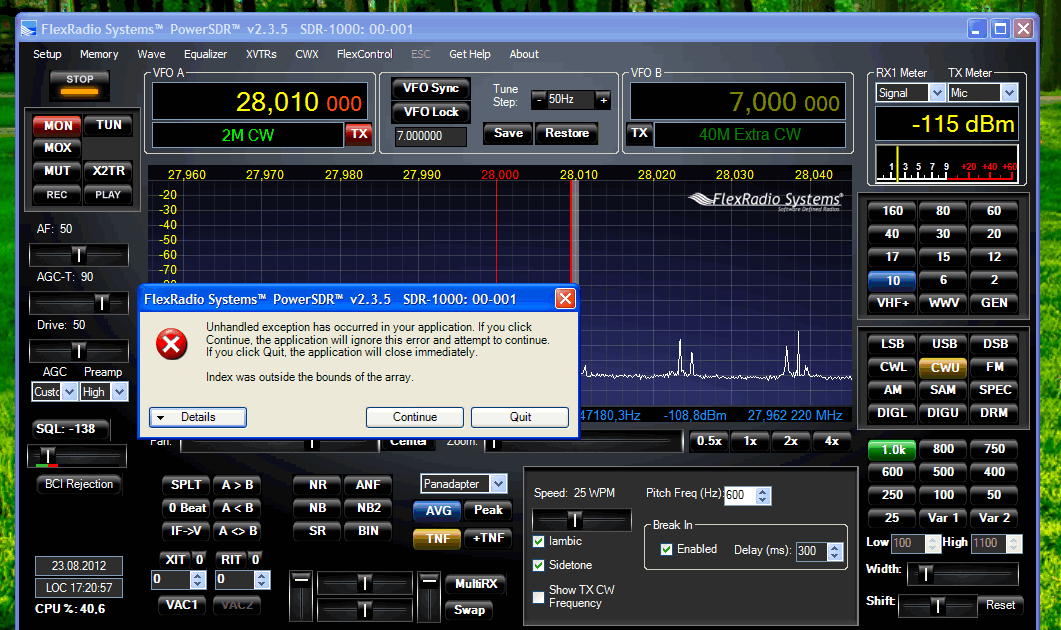Click the XIT value spinner arrows

(198, 579)
